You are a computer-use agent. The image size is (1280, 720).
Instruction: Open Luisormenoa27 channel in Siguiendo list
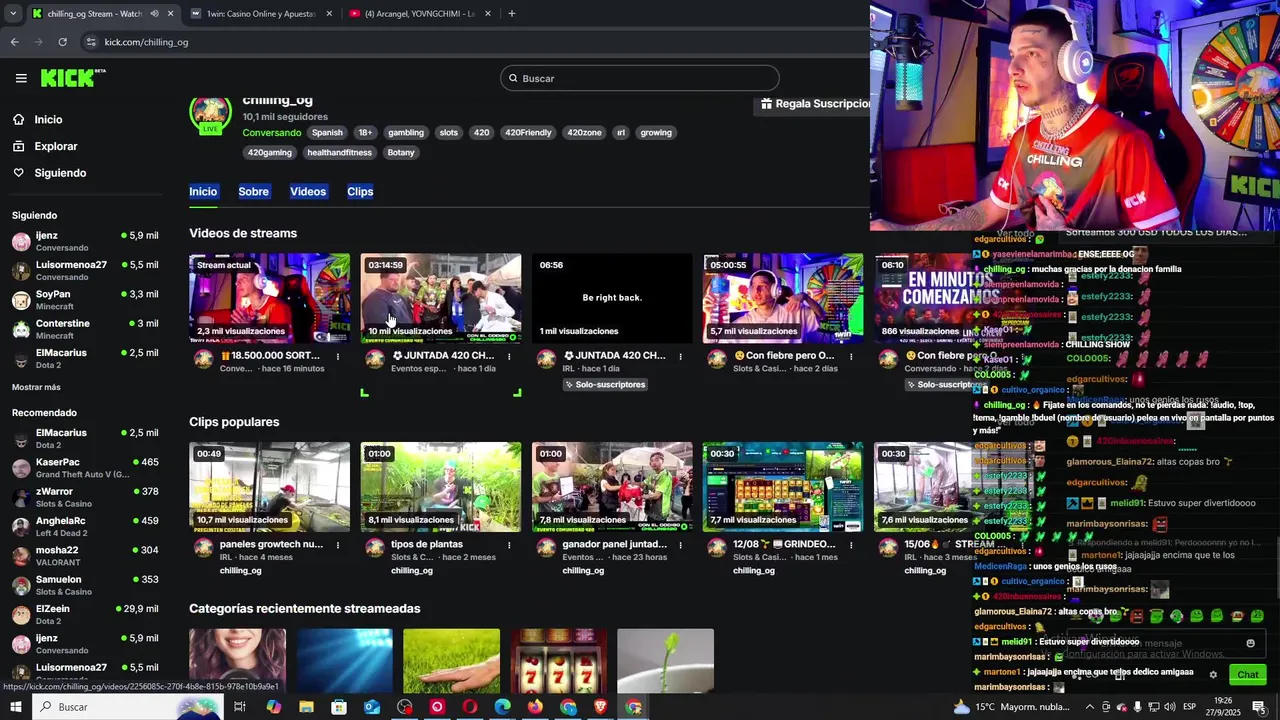(85, 270)
